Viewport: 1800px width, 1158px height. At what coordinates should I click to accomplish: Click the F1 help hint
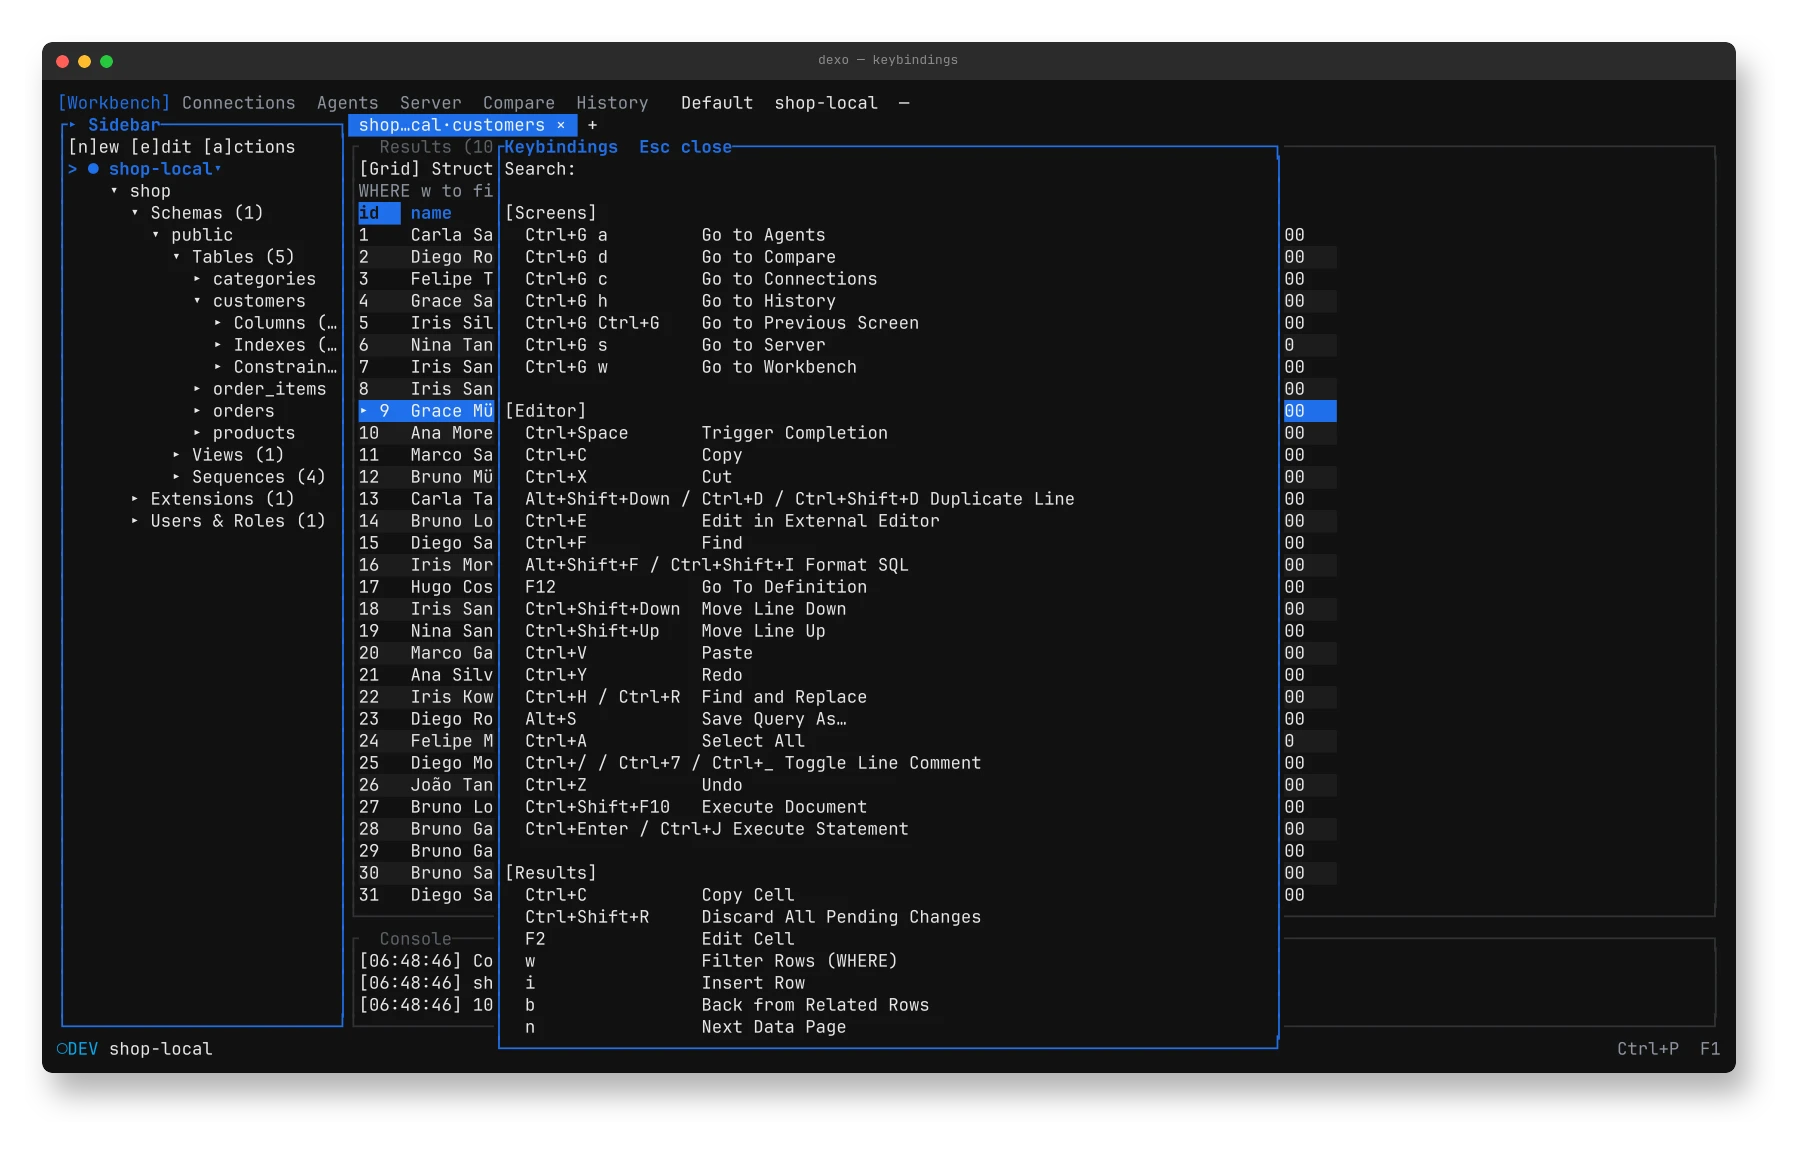point(1709,1049)
